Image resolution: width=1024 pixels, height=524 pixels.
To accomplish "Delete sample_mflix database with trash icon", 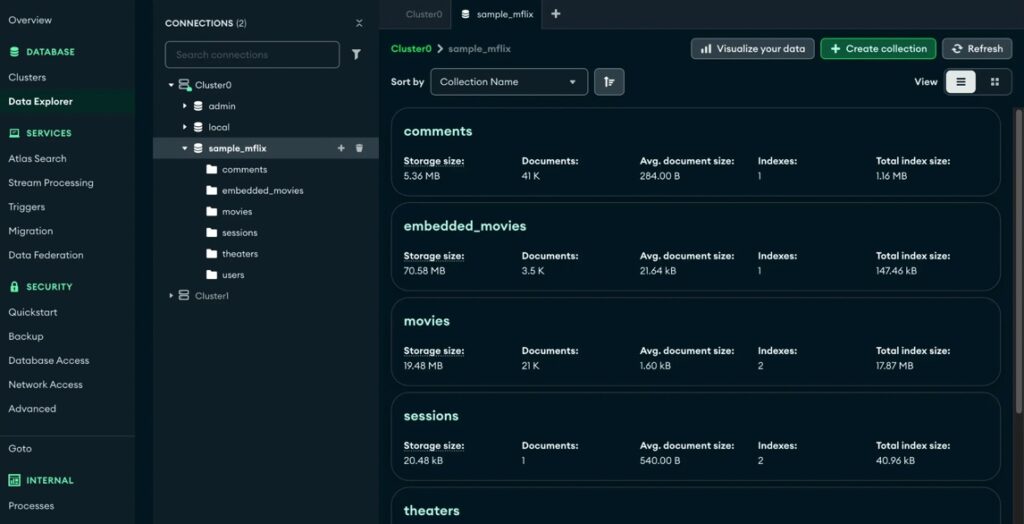I will pos(359,148).
